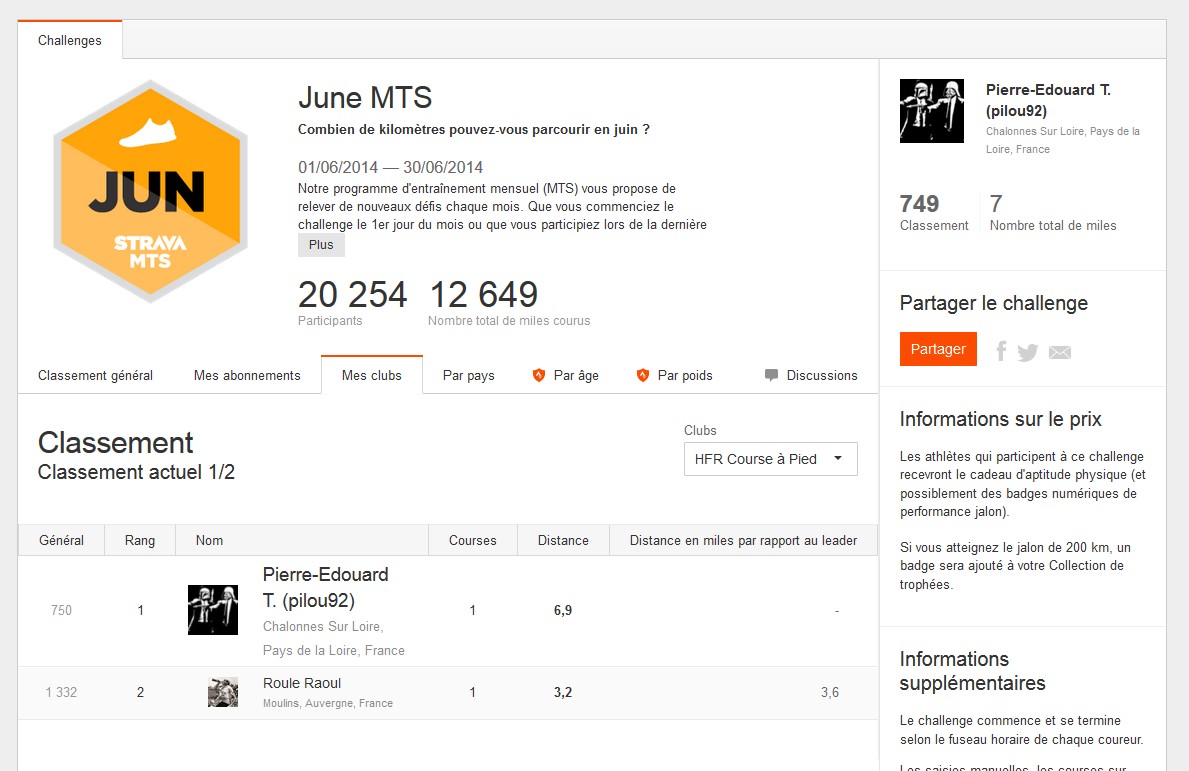The width and height of the screenshot is (1189, 771).
Task: Click speech bubble icon beside Discussions
Action: [x=771, y=375]
